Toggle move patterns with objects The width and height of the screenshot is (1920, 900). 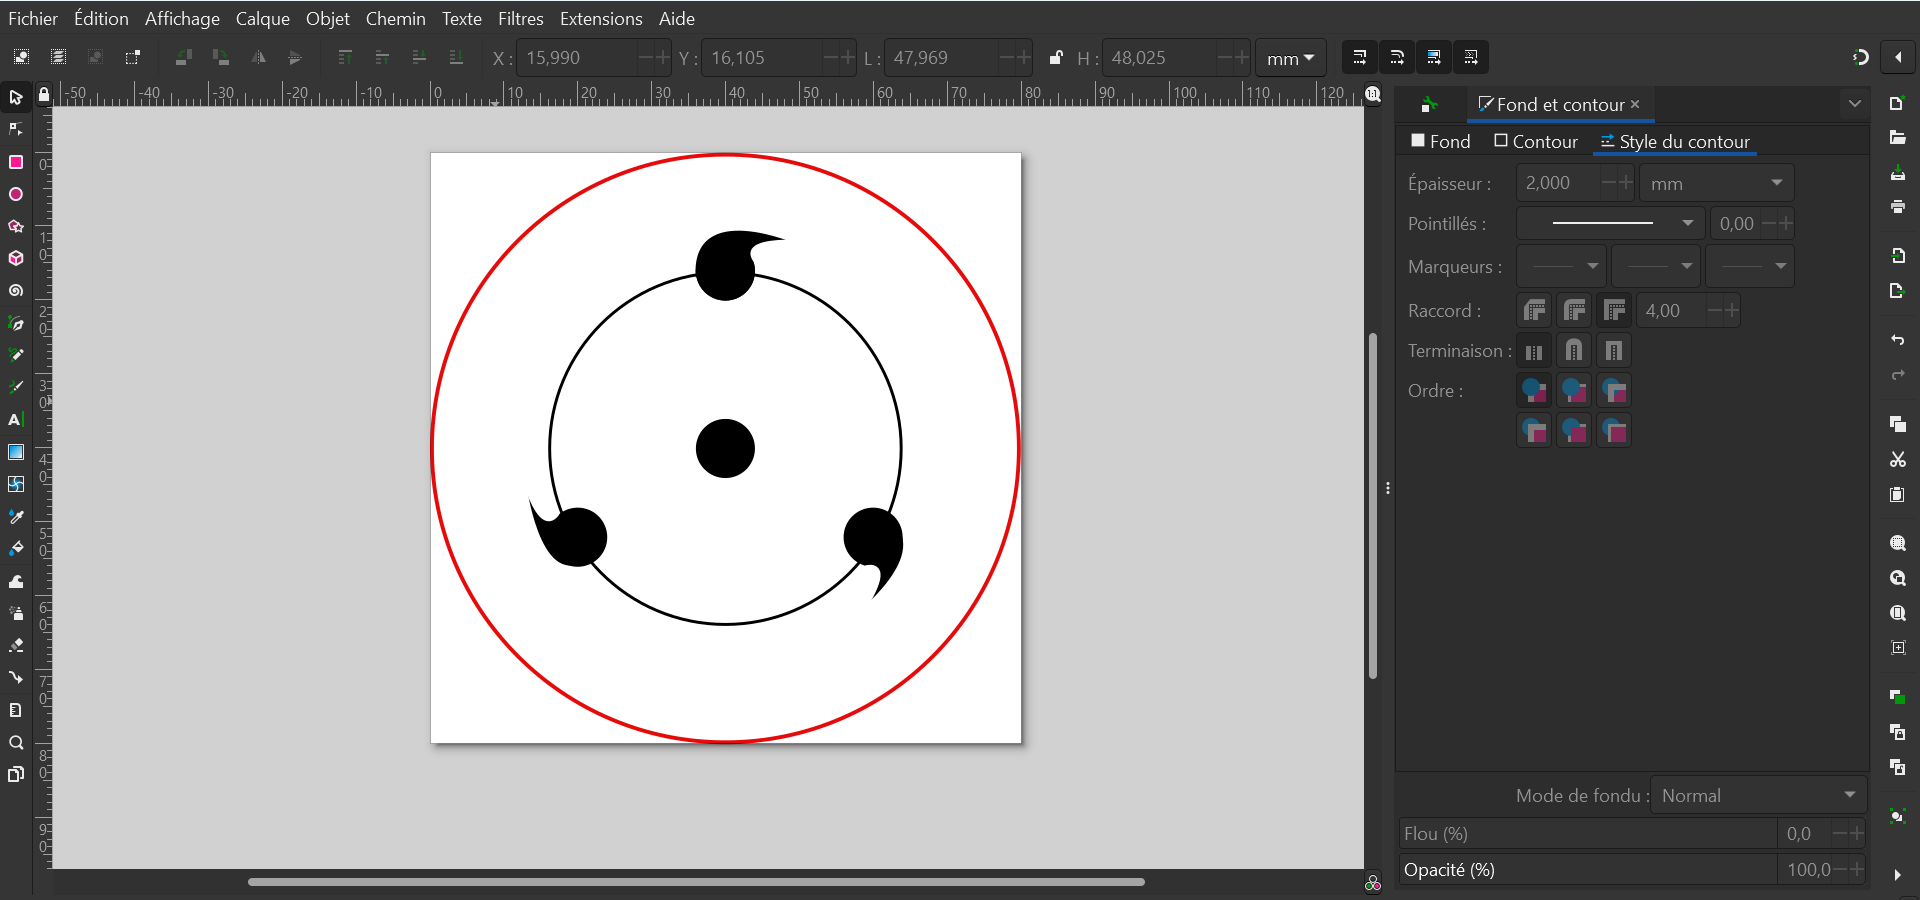[1471, 57]
